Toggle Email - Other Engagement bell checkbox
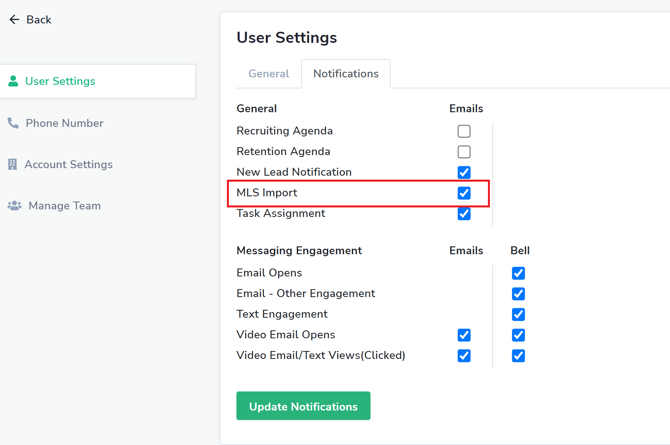The height and width of the screenshot is (445, 670). [x=518, y=294]
